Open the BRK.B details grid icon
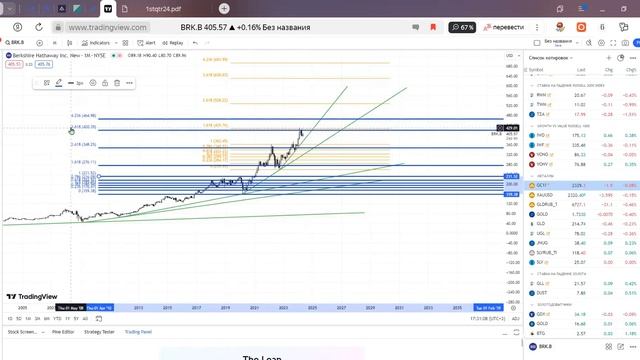This screenshot has width=640, height=360. point(609,347)
